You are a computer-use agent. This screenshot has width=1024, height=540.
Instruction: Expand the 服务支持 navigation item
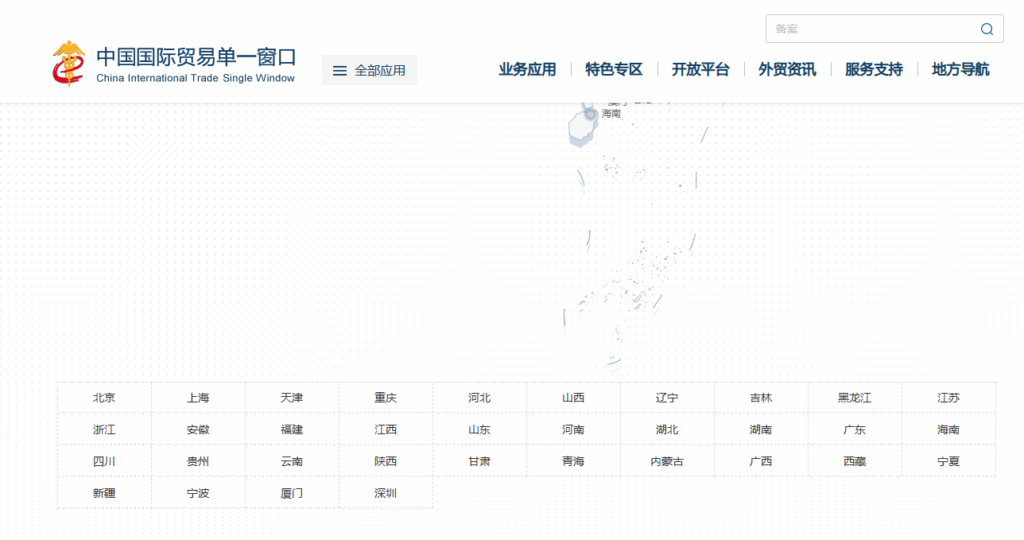click(873, 69)
